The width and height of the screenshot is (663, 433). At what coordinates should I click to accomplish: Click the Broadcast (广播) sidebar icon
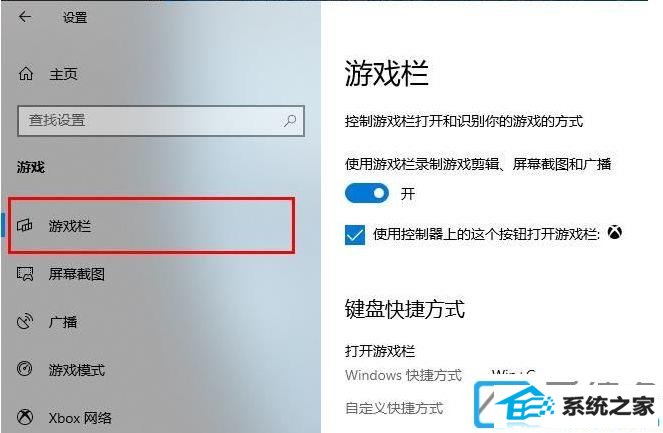[25, 321]
